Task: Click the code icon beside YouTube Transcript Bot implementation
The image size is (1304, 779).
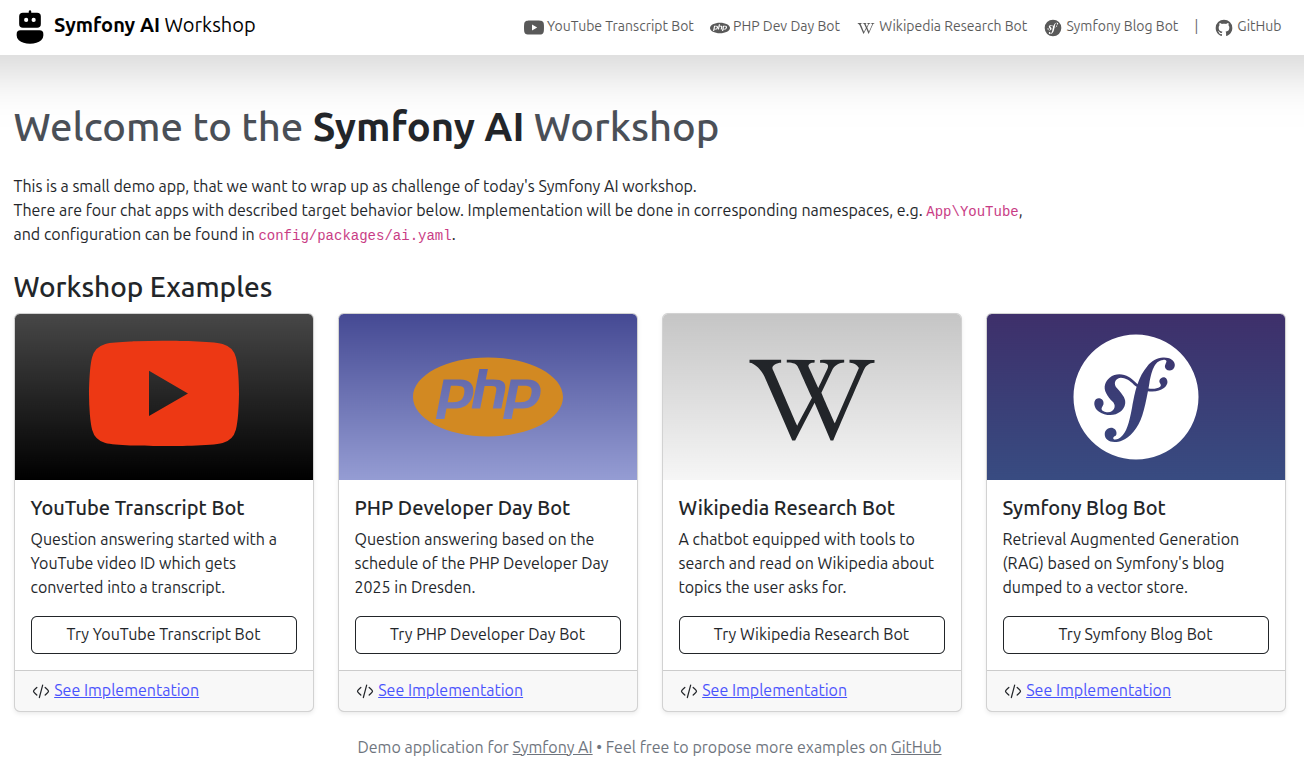Action: (x=39, y=690)
